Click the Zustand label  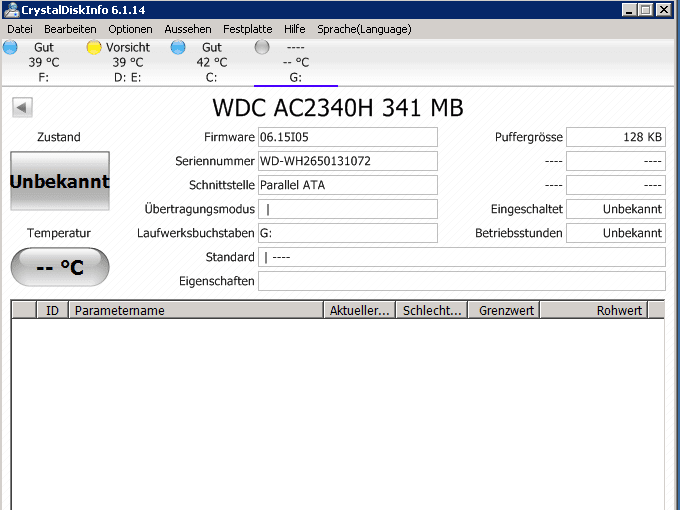pyautogui.click(x=58, y=137)
